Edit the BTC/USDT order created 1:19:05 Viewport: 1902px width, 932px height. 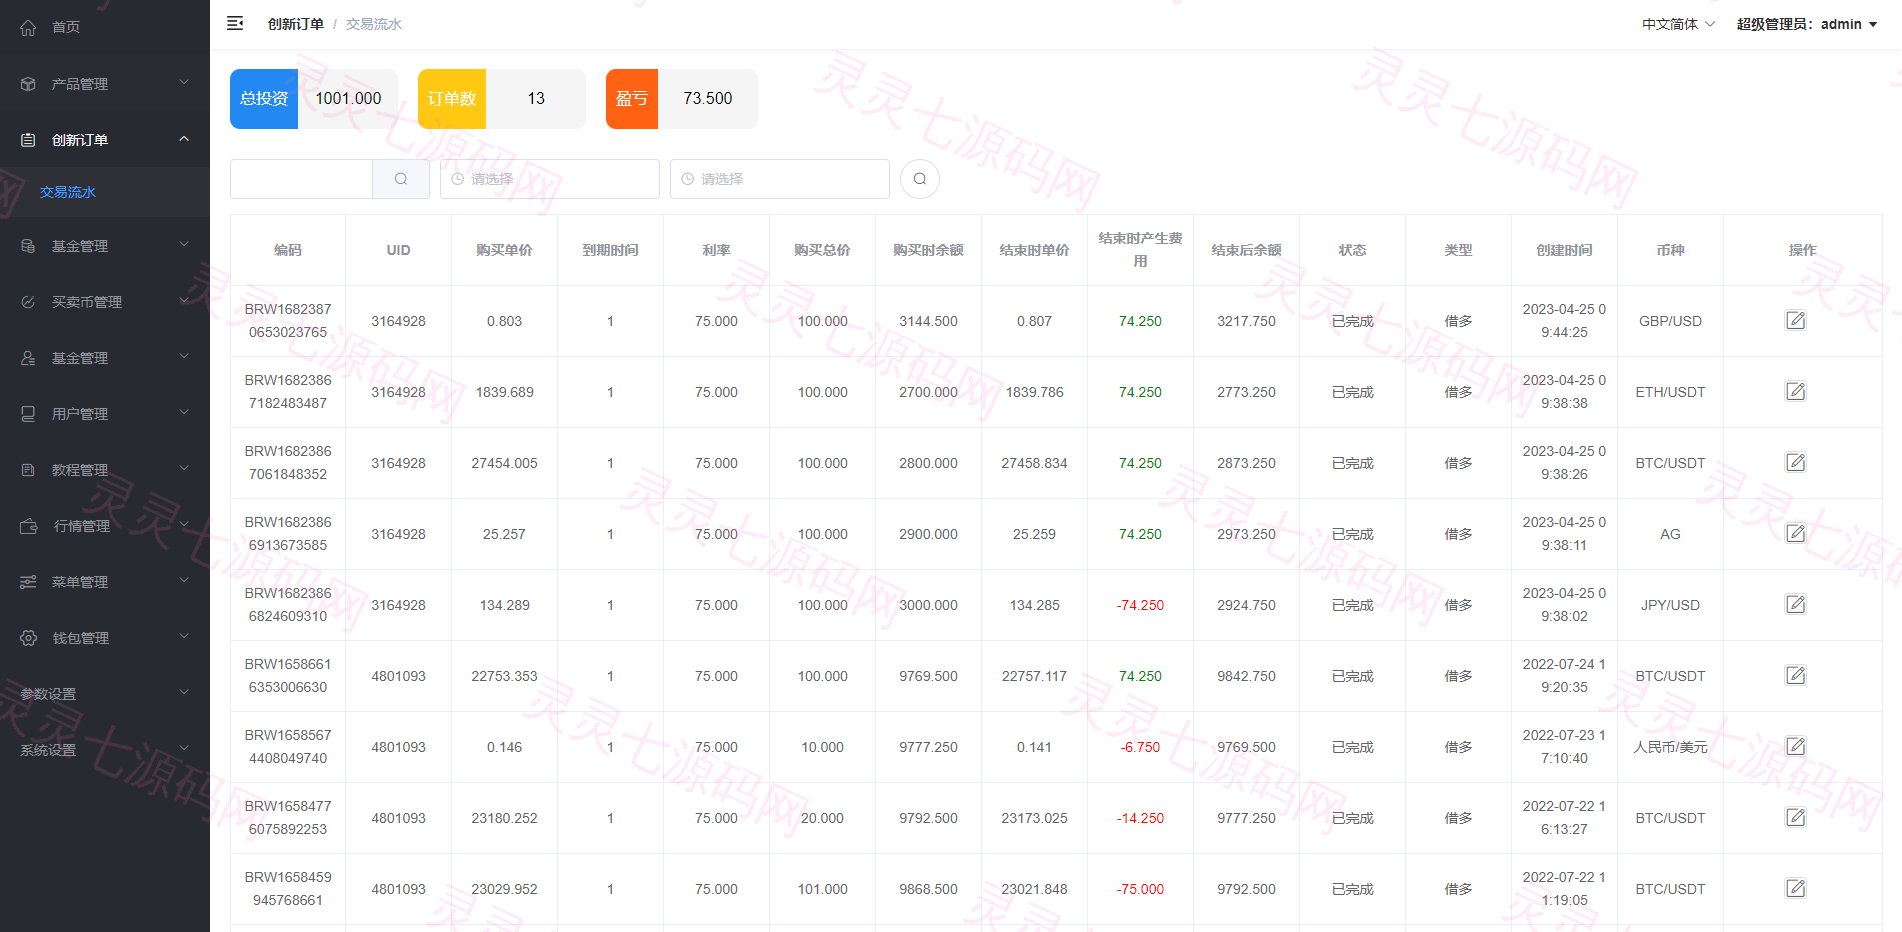pyautogui.click(x=1796, y=888)
